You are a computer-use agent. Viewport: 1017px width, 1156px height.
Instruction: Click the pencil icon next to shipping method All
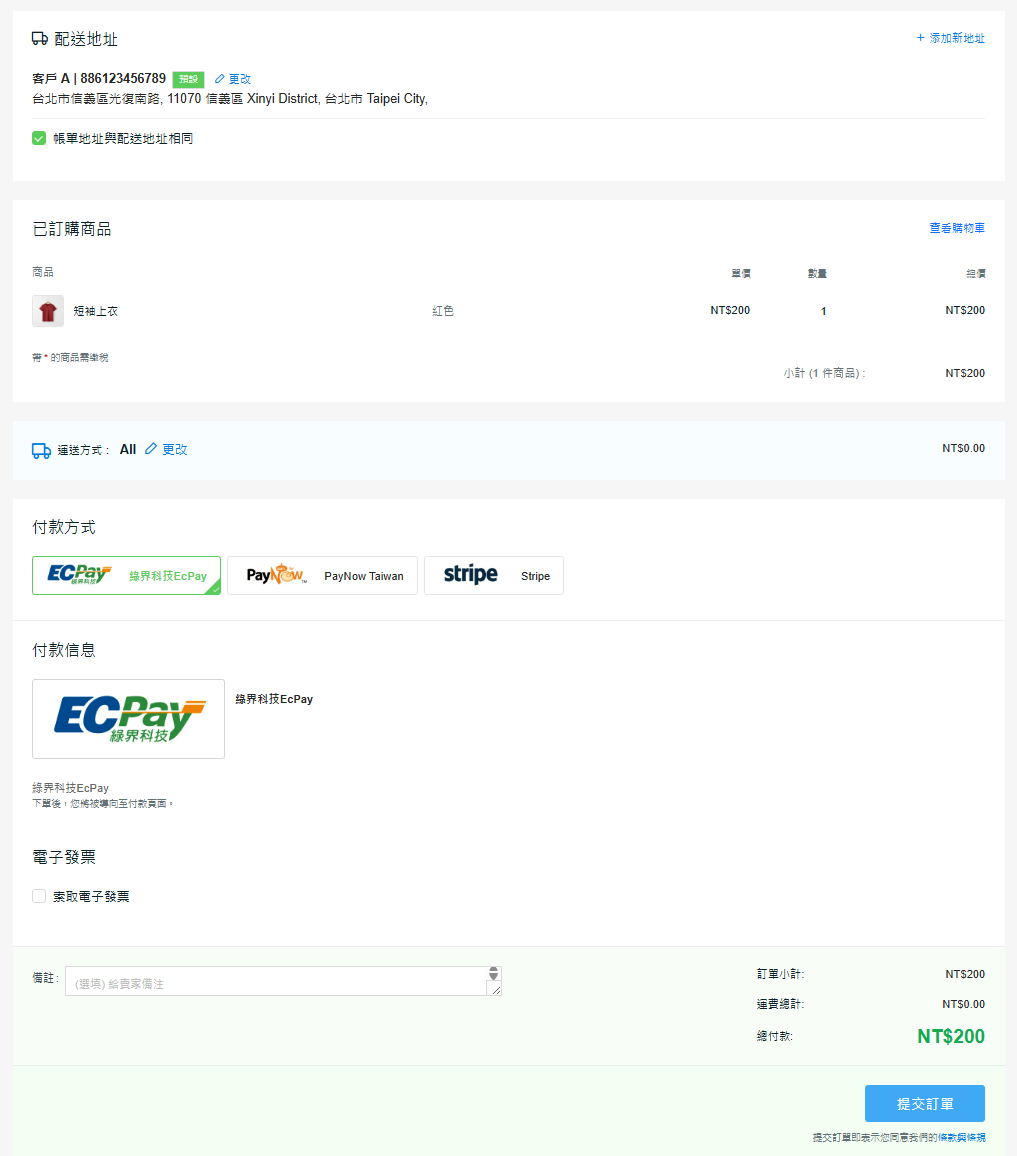(x=151, y=449)
